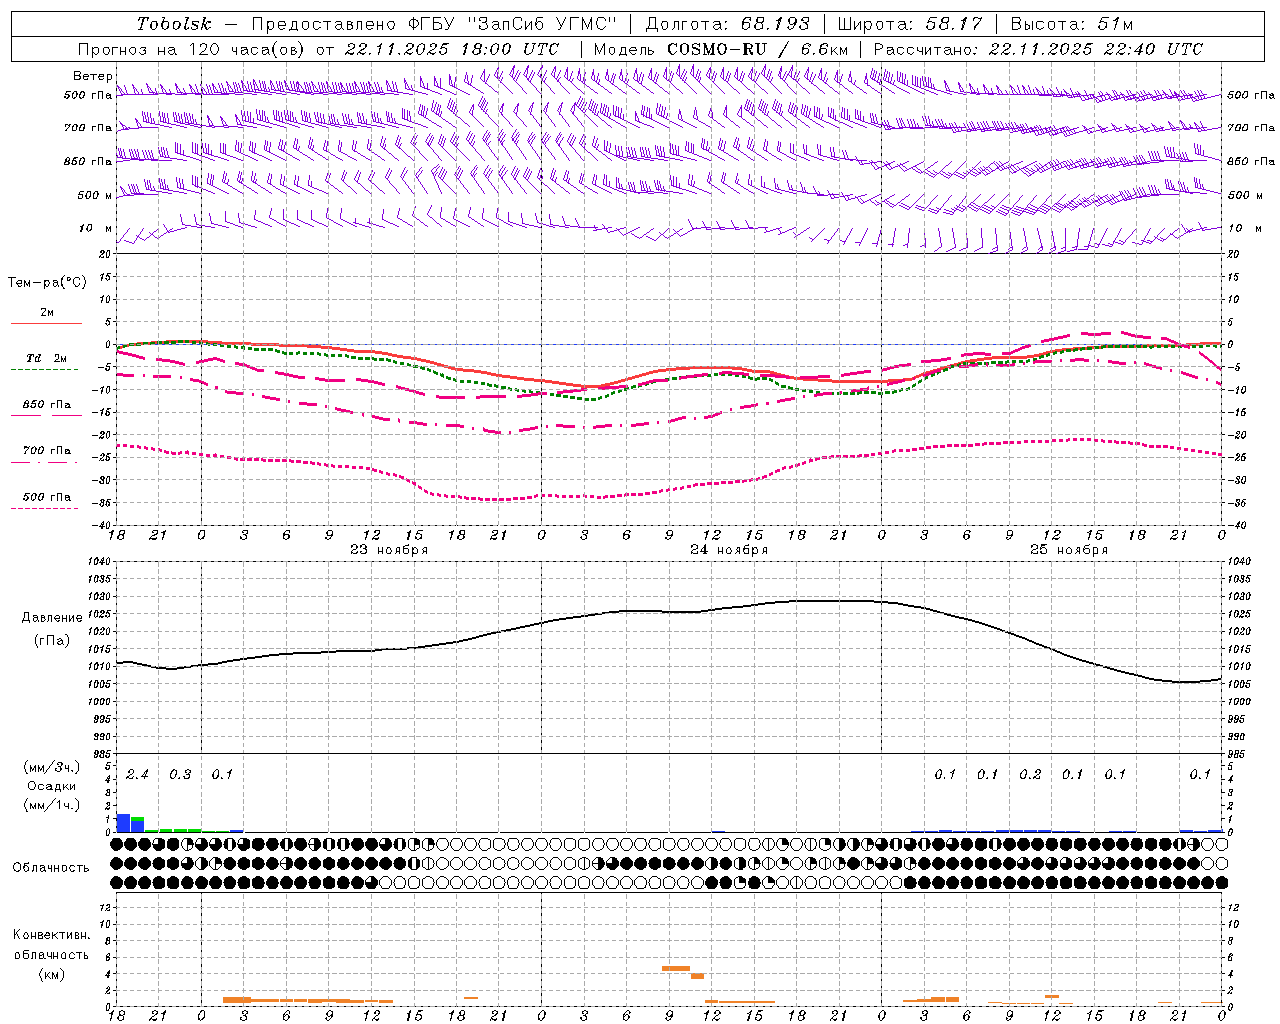The image size is (1280, 1024).
Task: Click the 'Ветер' wind panel label
Action: pos(92,76)
